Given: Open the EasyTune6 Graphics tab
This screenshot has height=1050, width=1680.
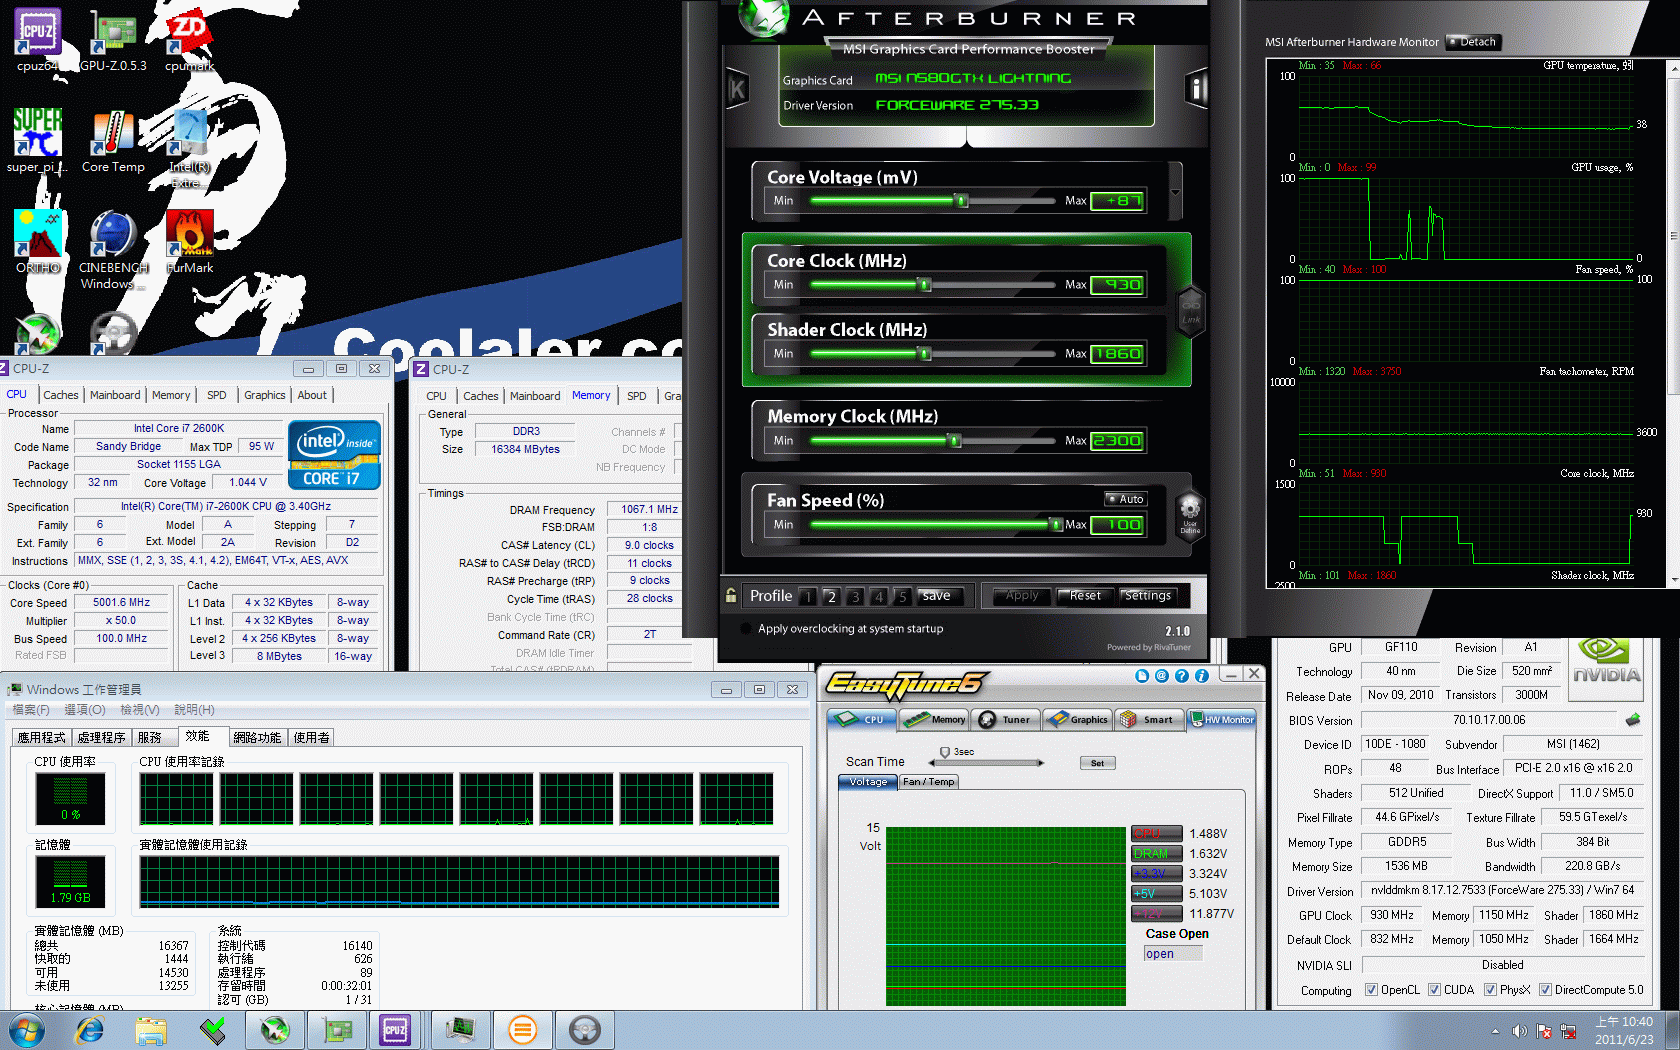Looking at the screenshot, I should click(x=1077, y=719).
